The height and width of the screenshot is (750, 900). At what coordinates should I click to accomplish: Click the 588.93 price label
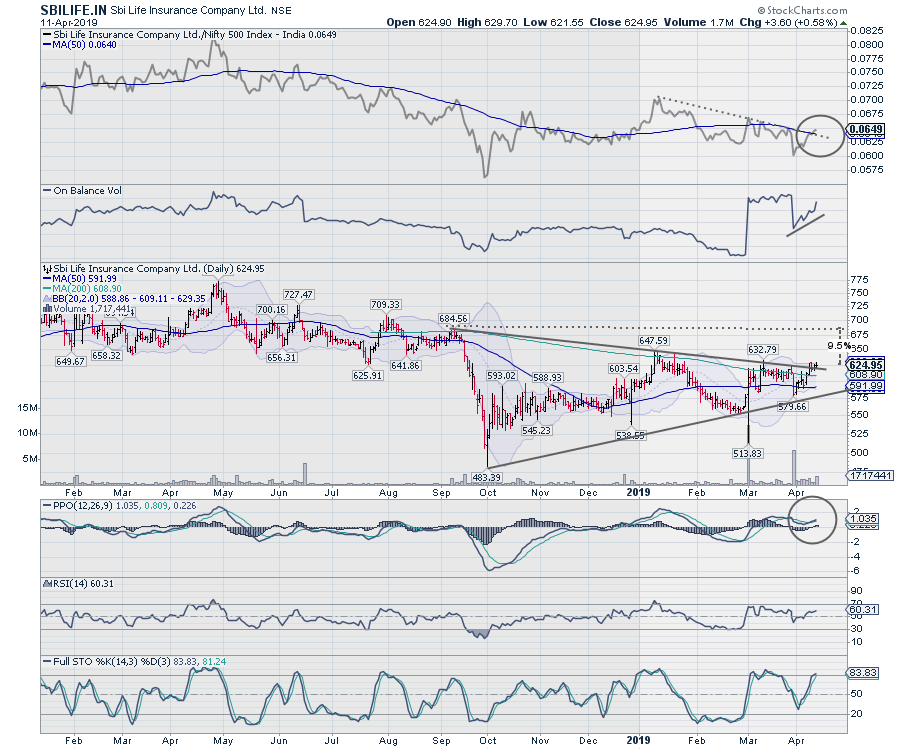point(547,378)
